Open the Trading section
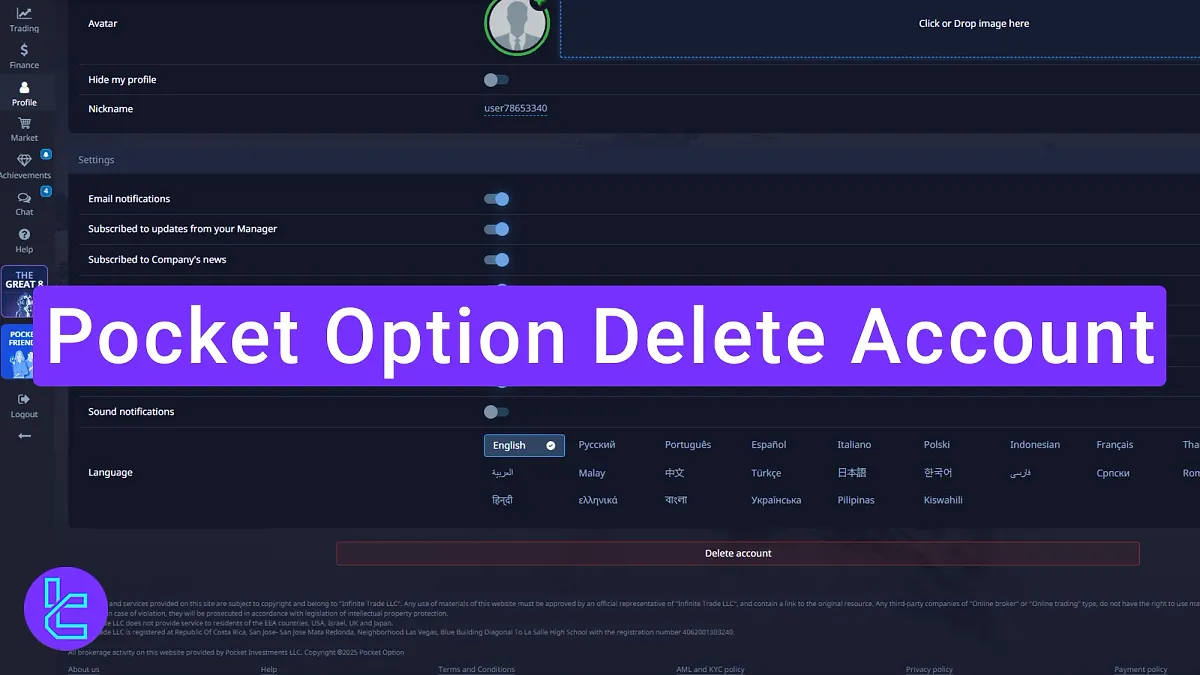 (x=23, y=18)
